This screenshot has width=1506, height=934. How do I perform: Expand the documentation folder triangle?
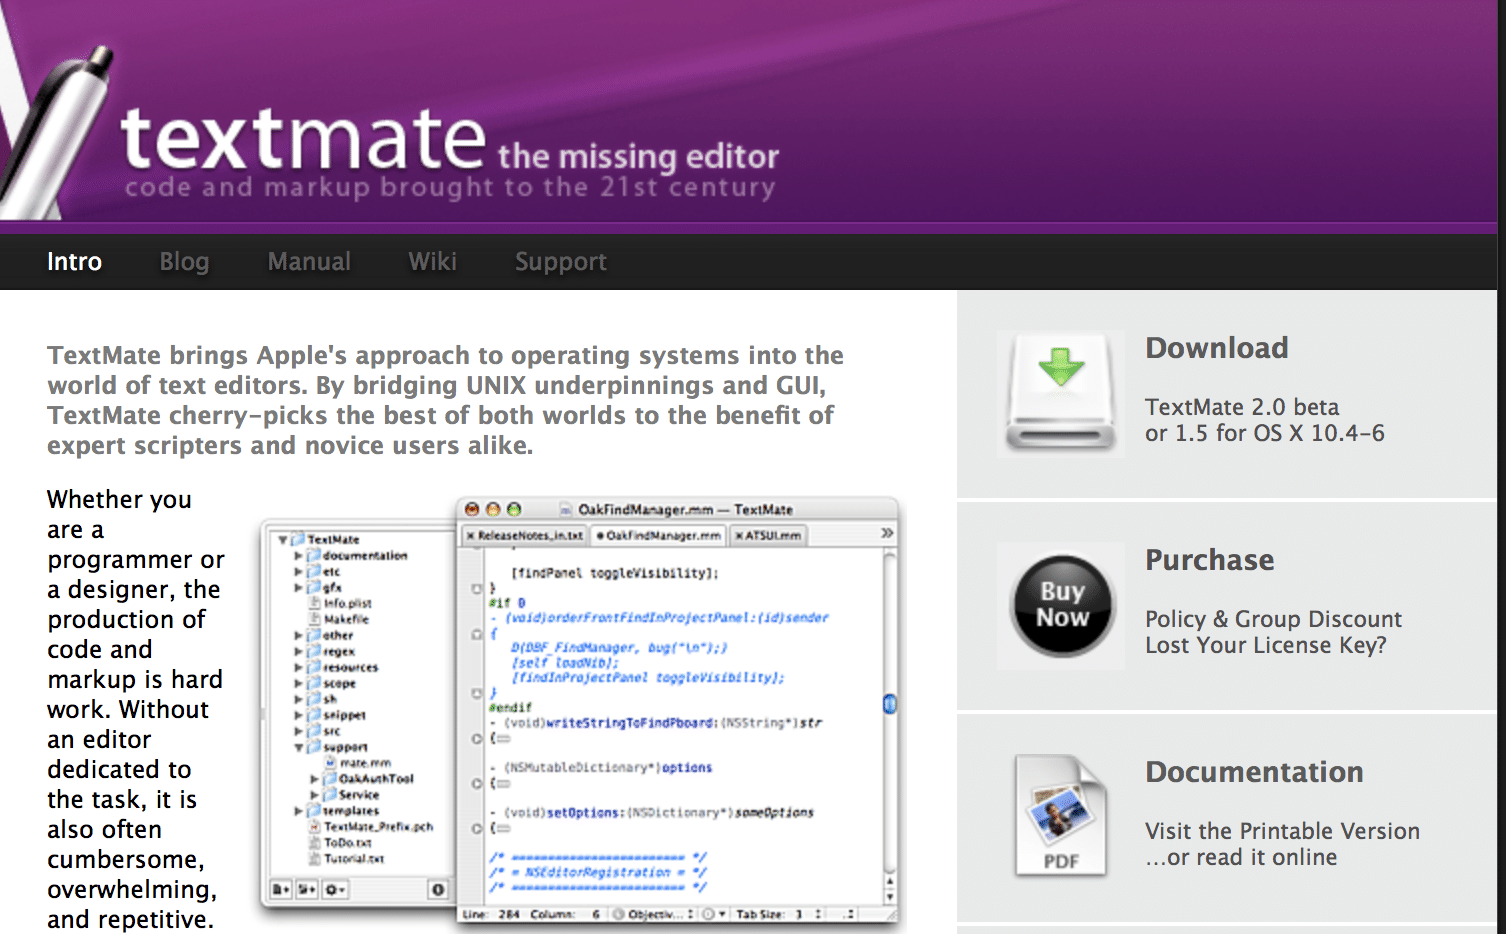[298, 555]
